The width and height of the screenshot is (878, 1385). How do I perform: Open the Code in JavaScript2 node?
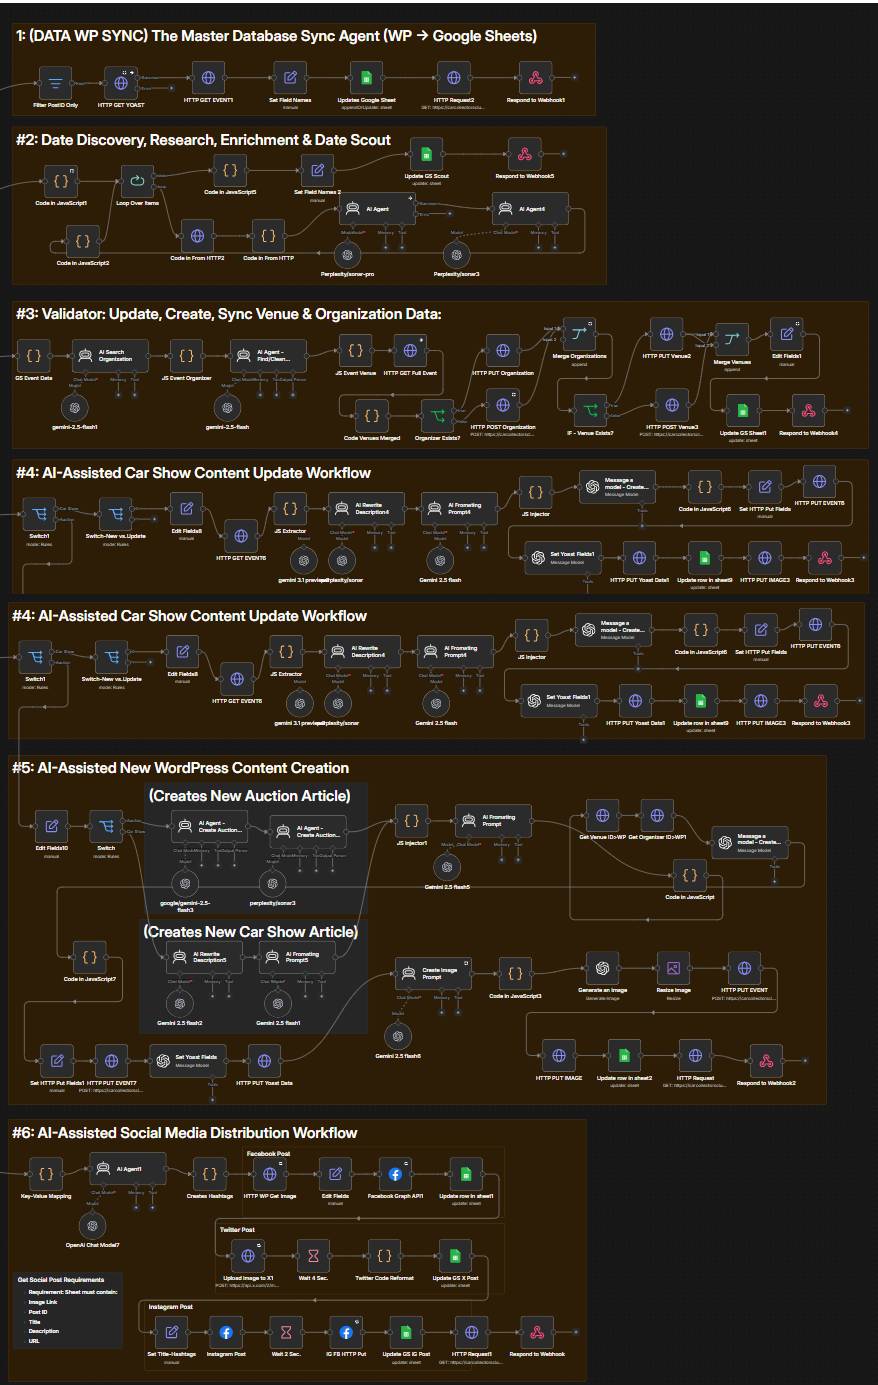83,241
